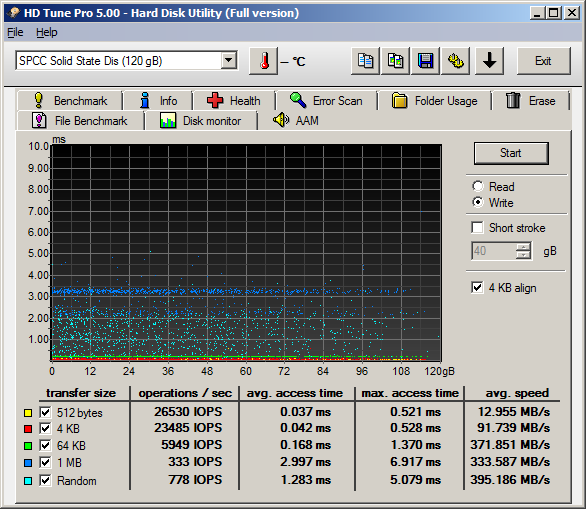Expand the SPCC Solid State drive dropdown
This screenshot has height=509, width=586.
pos(228,60)
